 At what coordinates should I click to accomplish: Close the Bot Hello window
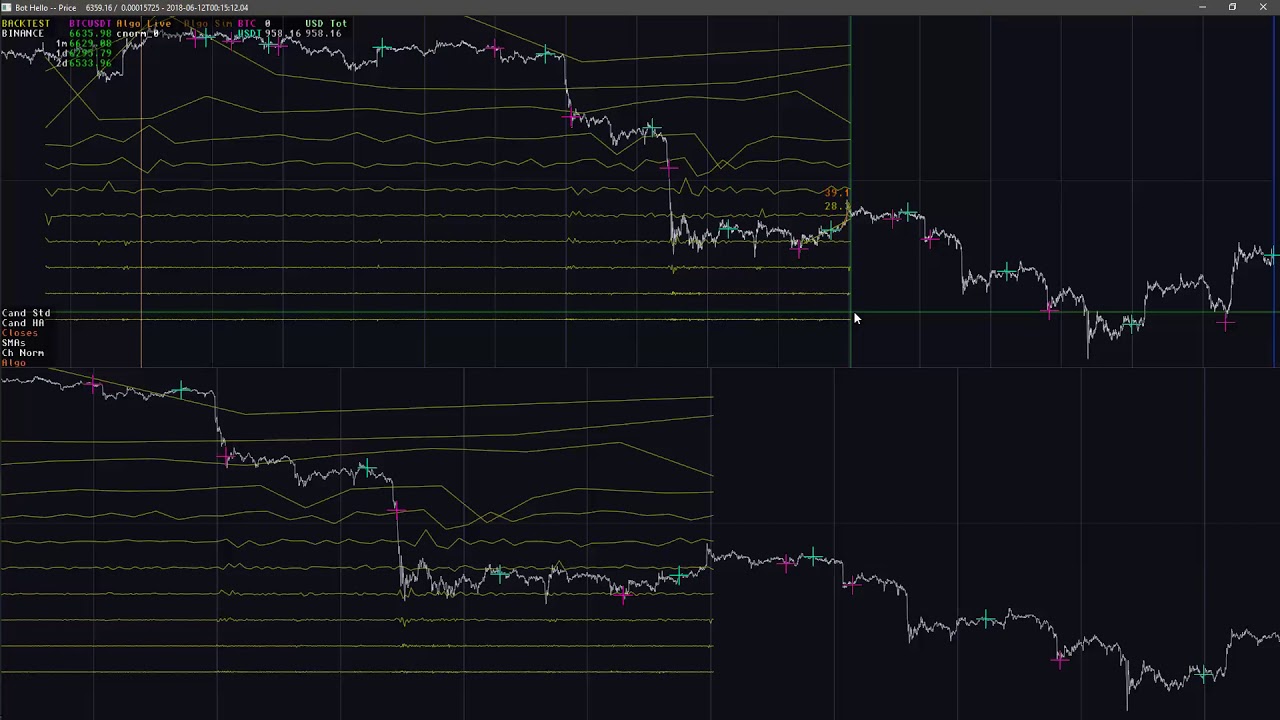pyautogui.click(x=1263, y=7)
